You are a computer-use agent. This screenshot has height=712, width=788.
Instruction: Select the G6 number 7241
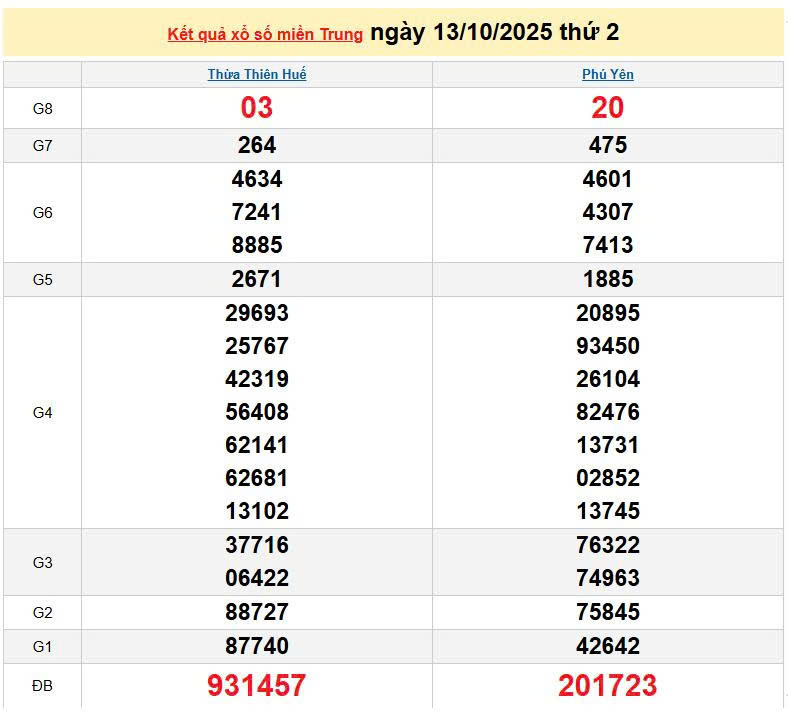(257, 212)
